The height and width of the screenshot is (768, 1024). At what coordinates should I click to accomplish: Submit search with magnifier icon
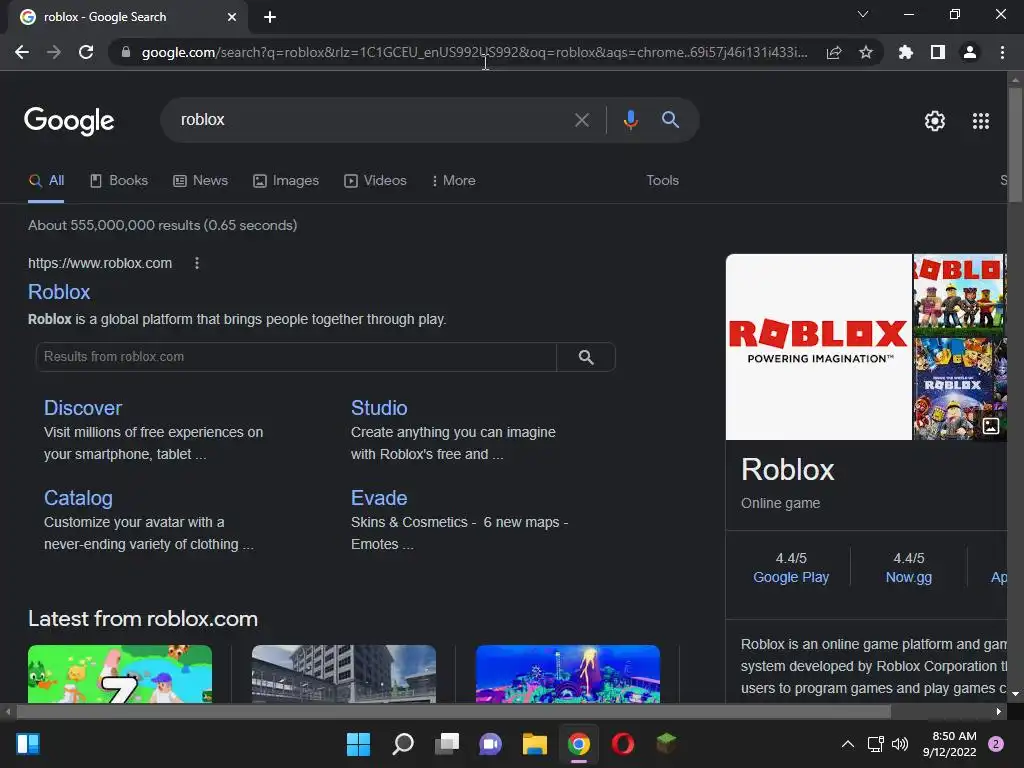pos(671,120)
